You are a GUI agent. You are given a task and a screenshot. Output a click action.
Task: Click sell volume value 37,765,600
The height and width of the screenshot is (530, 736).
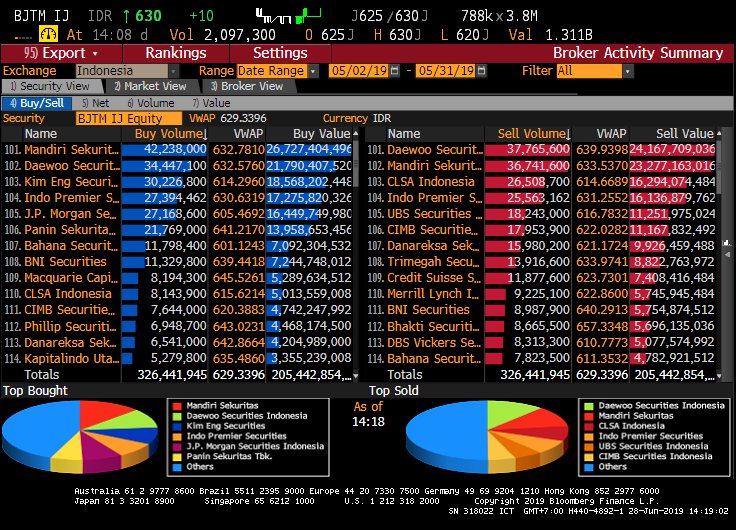(538, 149)
